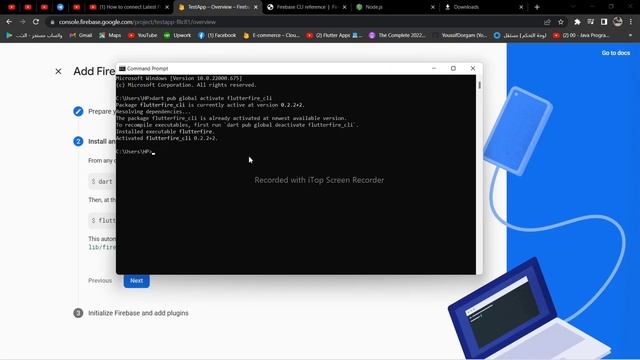The width and height of the screenshot is (640, 360).
Task: Reload the Firebase console page
Action: [36, 22]
